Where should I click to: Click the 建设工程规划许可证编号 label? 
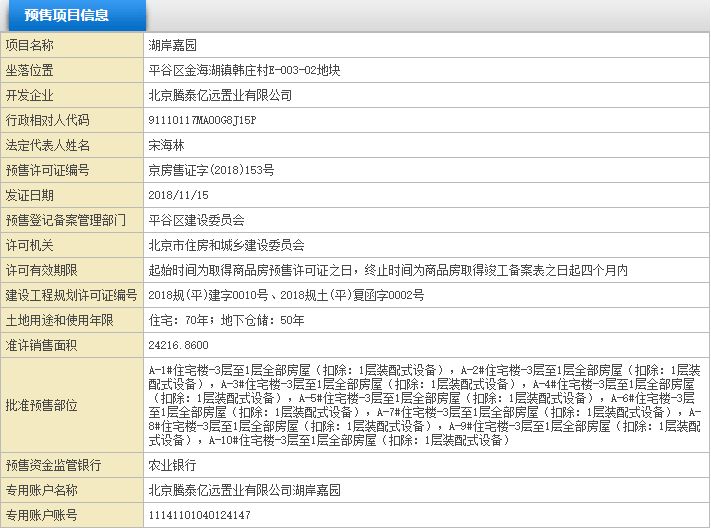[72, 295]
